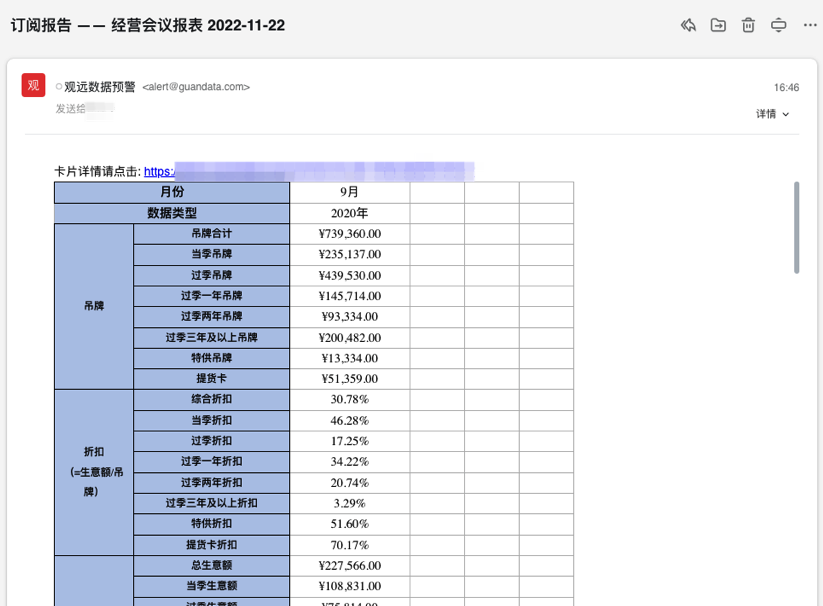Click the small status dot before 观远数据预警
This screenshot has height=606, width=823.
pos(59,87)
